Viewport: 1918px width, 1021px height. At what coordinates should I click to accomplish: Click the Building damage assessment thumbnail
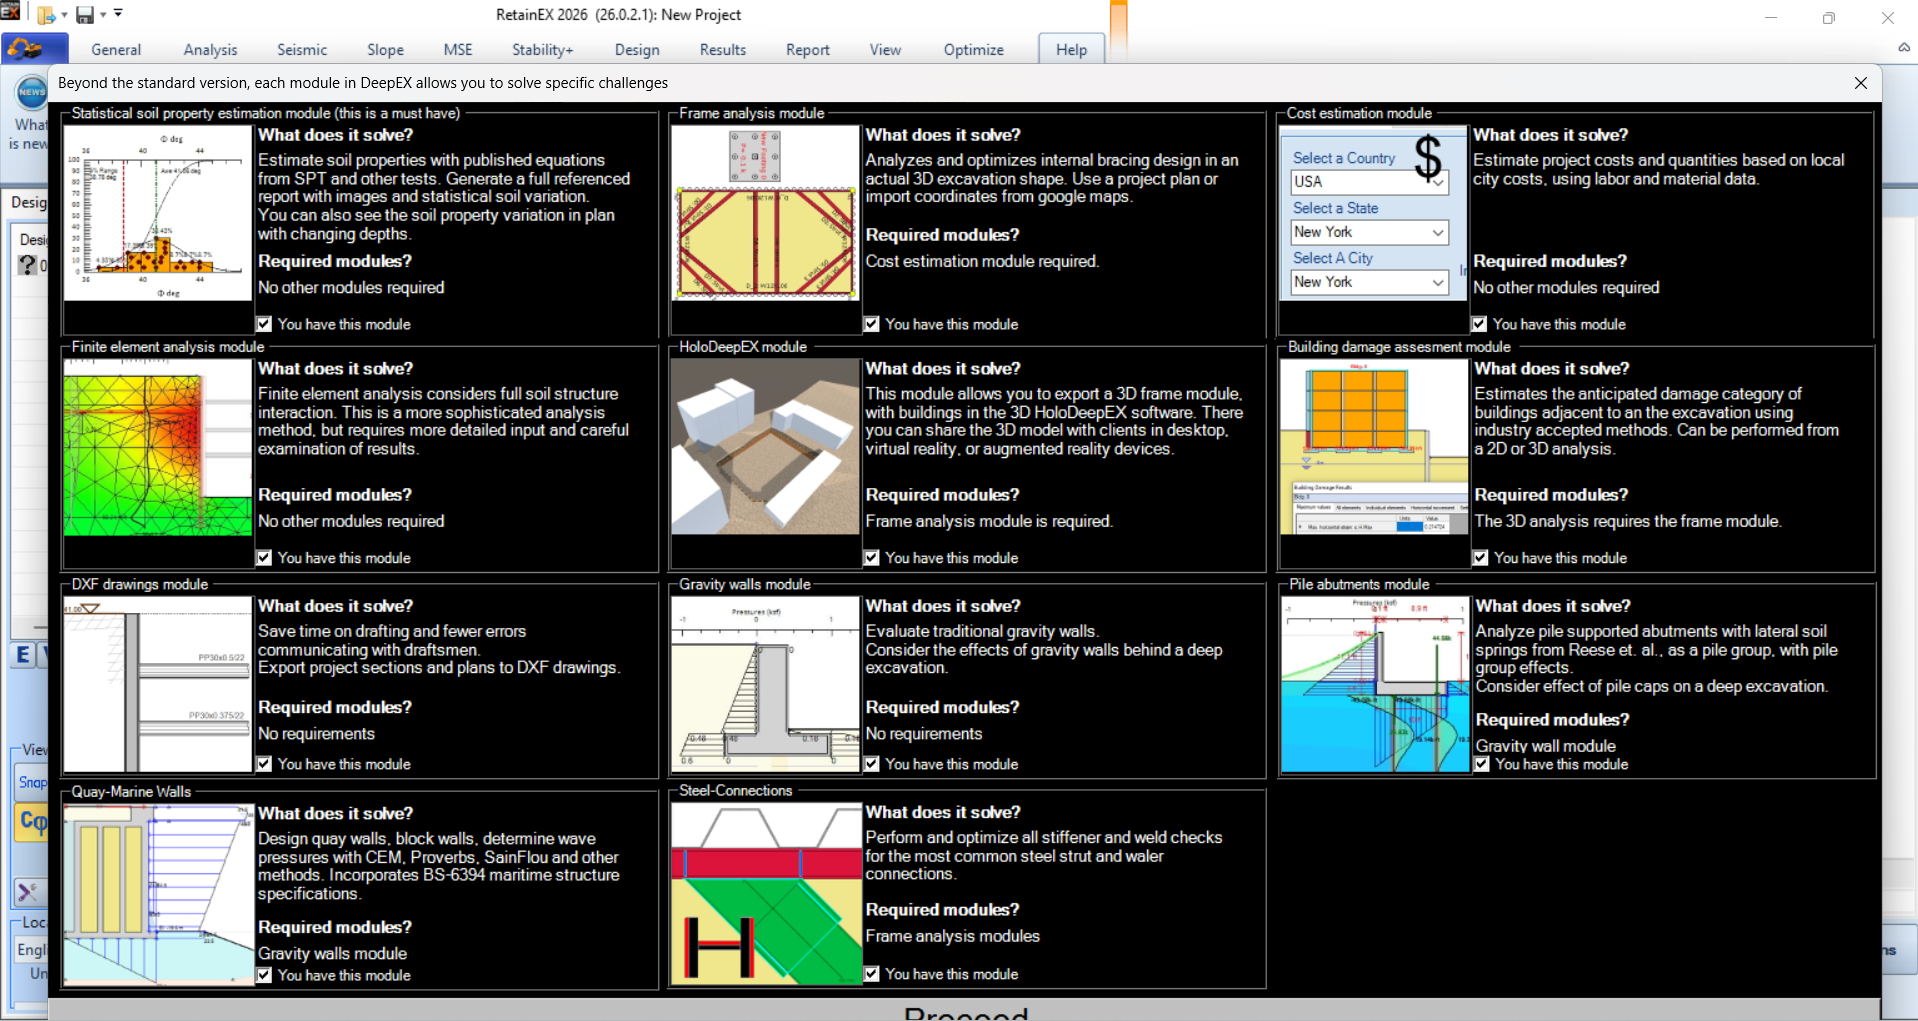[1374, 447]
